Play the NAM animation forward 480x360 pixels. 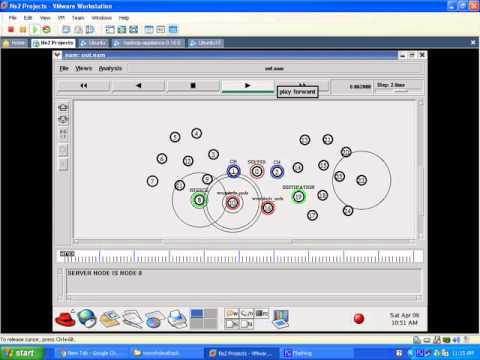pyautogui.click(x=247, y=85)
